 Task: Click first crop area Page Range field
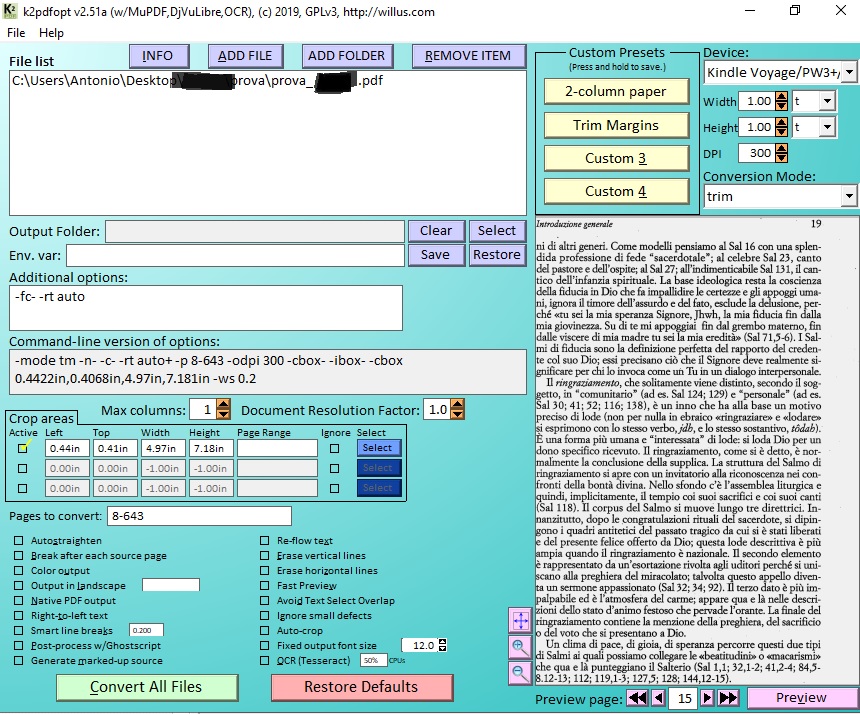click(x=277, y=448)
